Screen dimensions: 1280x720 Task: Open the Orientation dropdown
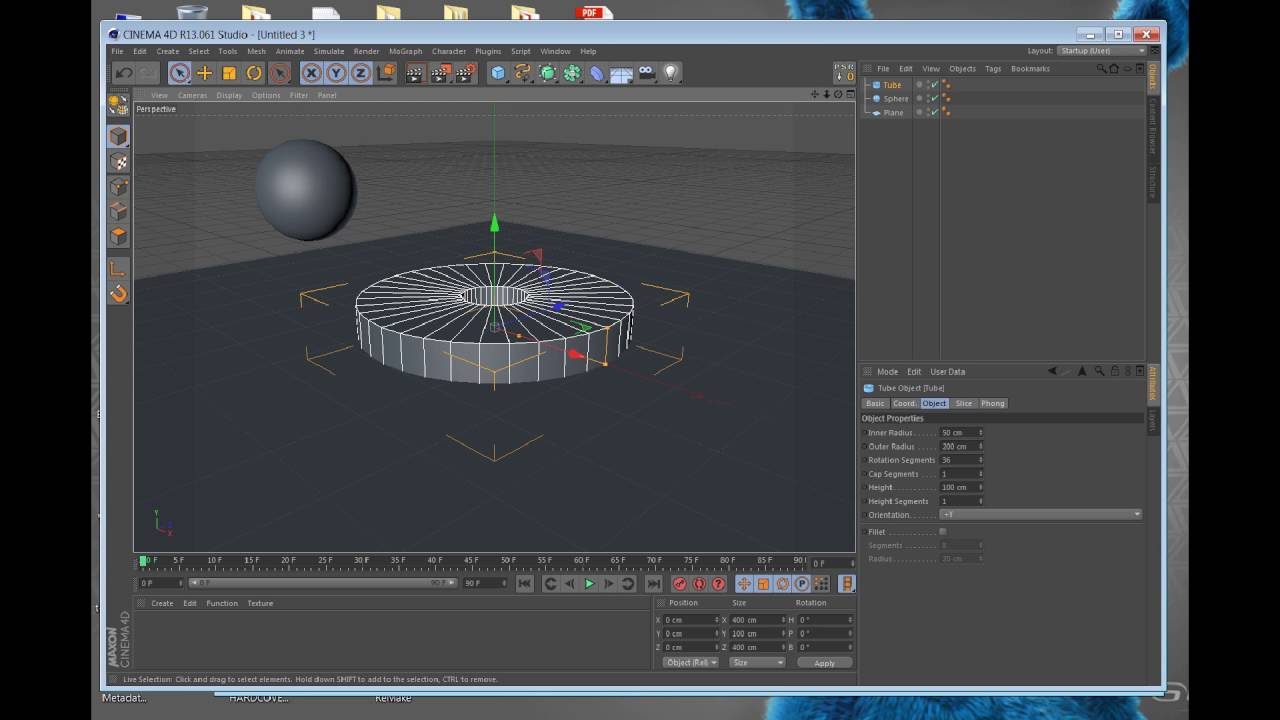1040,514
